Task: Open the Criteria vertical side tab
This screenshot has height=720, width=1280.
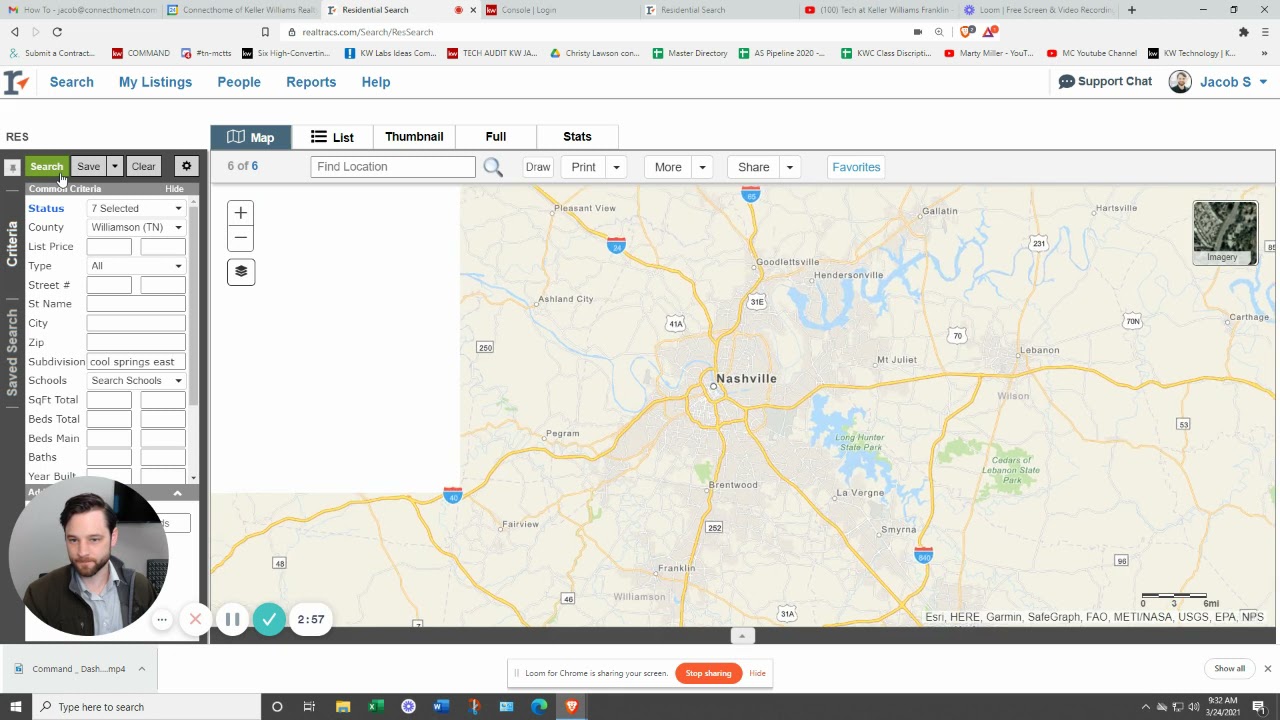Action: (x=12, y=244)
